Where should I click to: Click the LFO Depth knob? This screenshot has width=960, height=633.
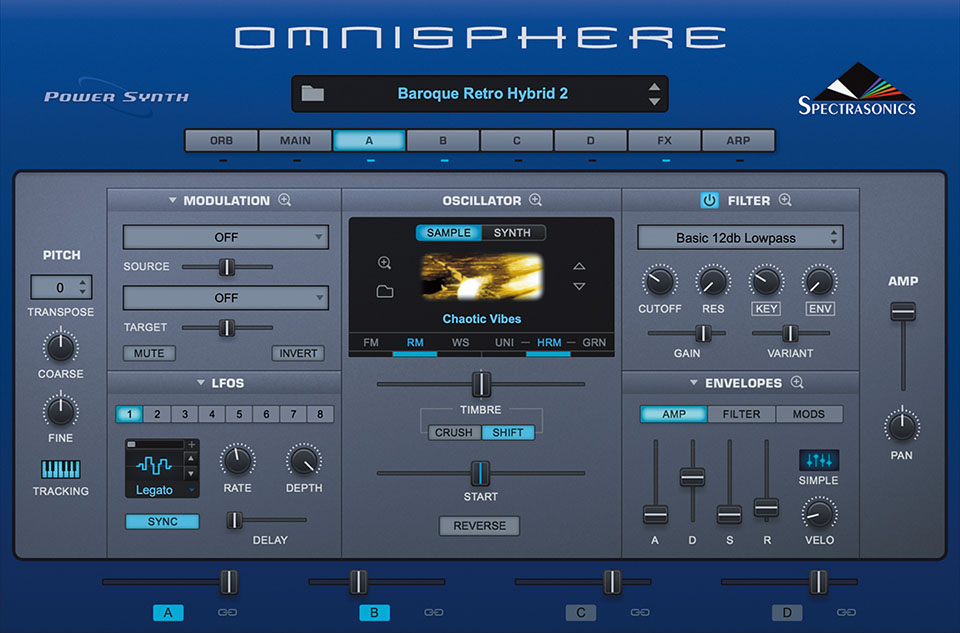304,460
